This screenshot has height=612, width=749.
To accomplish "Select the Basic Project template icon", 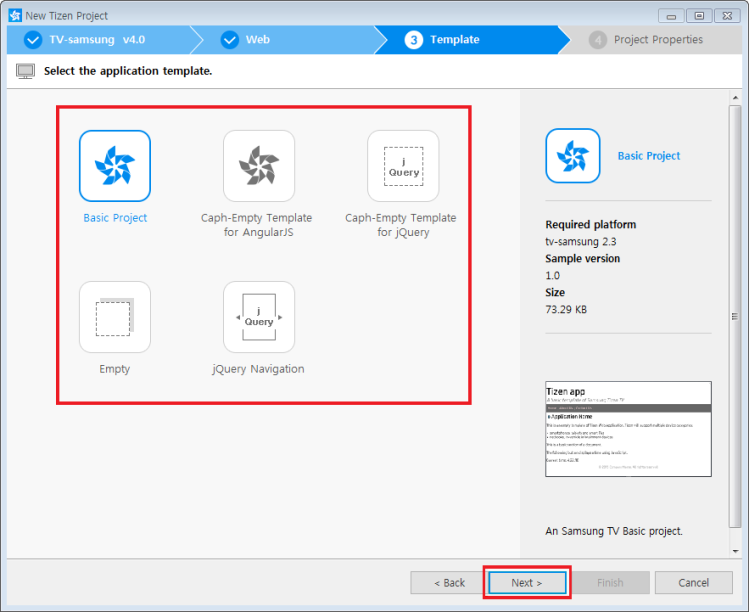I will pos(115,166).
